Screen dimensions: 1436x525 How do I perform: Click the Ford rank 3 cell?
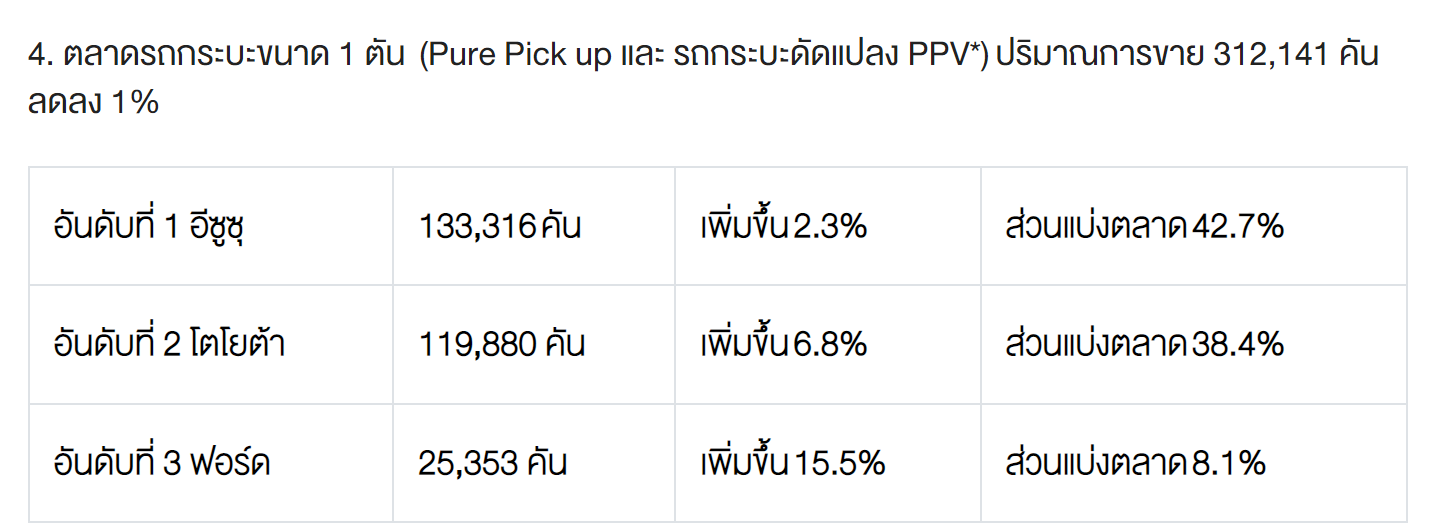162,463
